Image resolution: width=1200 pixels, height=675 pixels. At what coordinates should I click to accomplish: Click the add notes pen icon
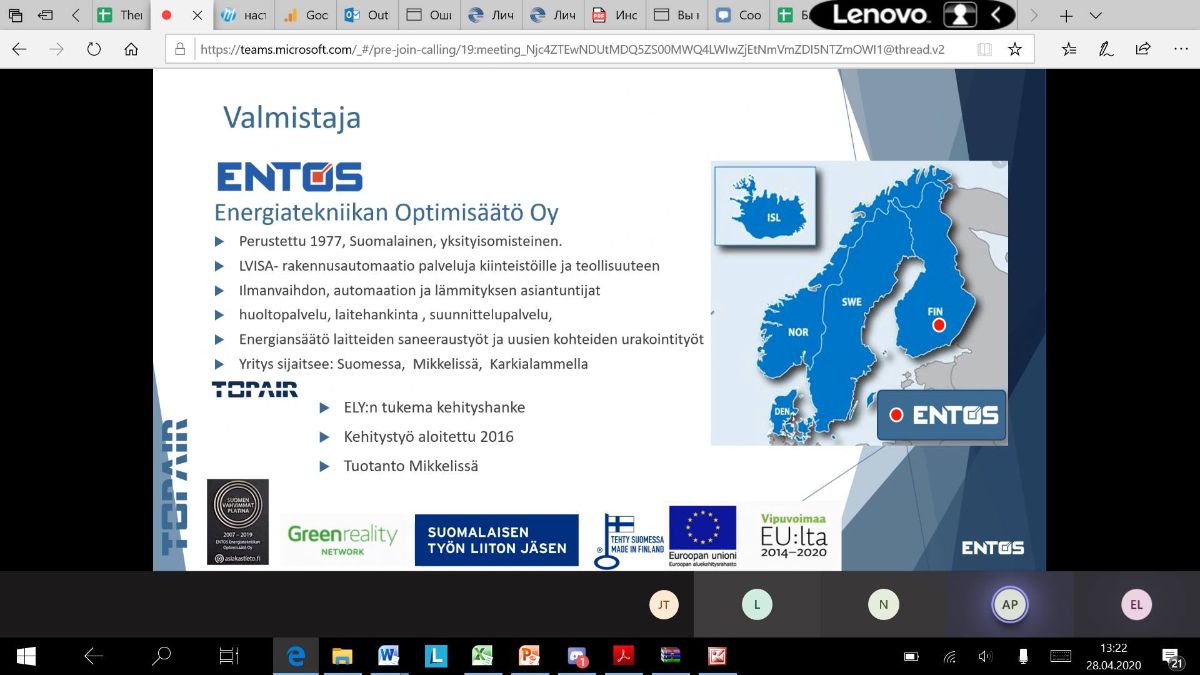[x=1106, y=48]
